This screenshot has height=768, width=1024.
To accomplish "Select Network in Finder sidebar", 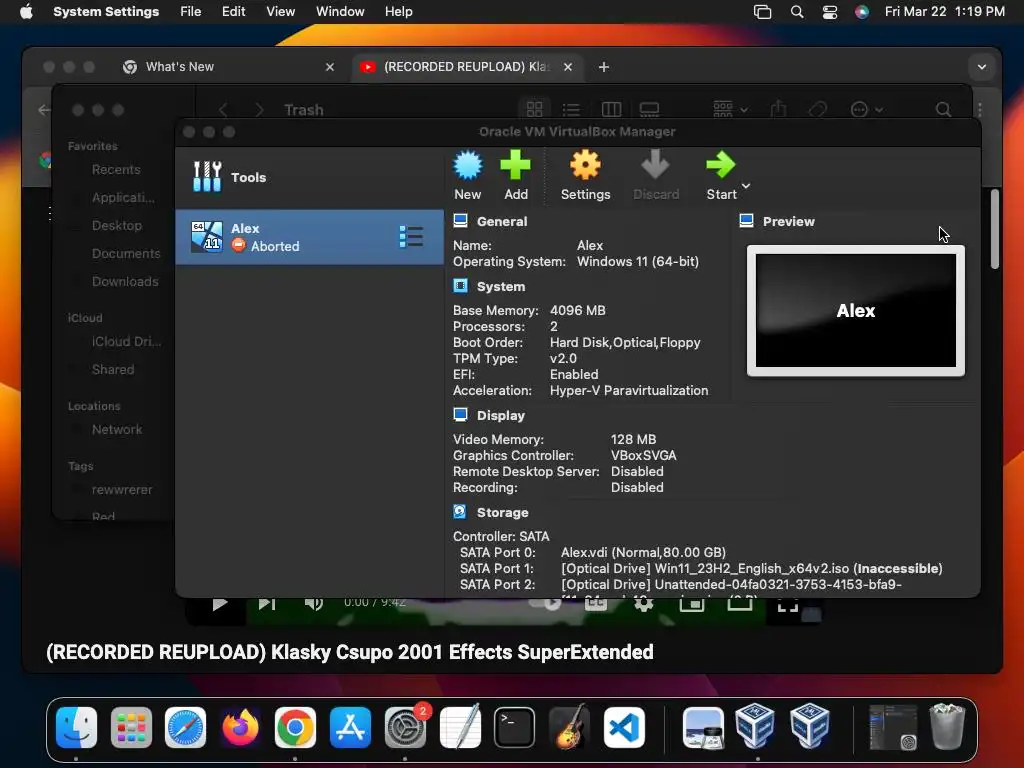I will [117, 430].
